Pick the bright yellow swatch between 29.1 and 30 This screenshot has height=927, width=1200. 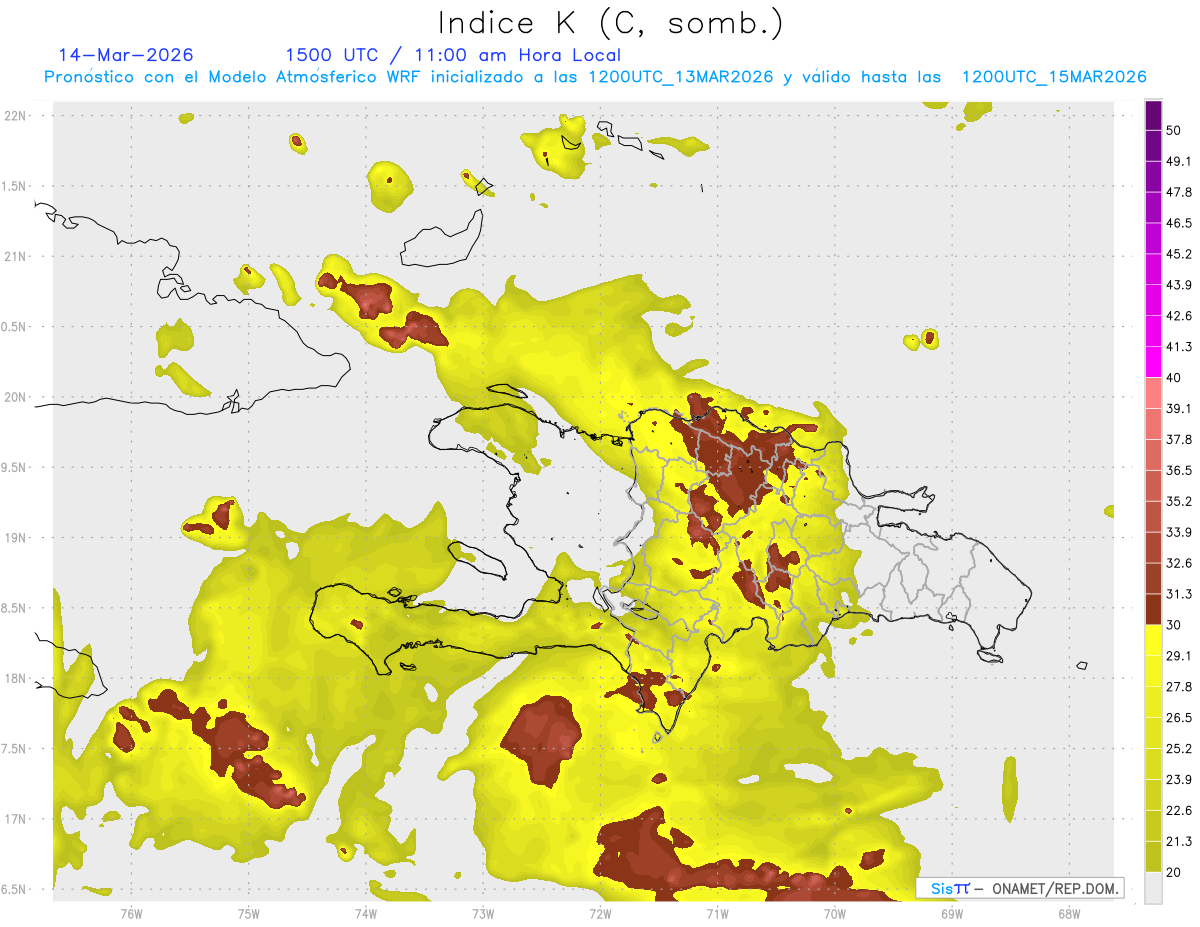[1153, 640]
